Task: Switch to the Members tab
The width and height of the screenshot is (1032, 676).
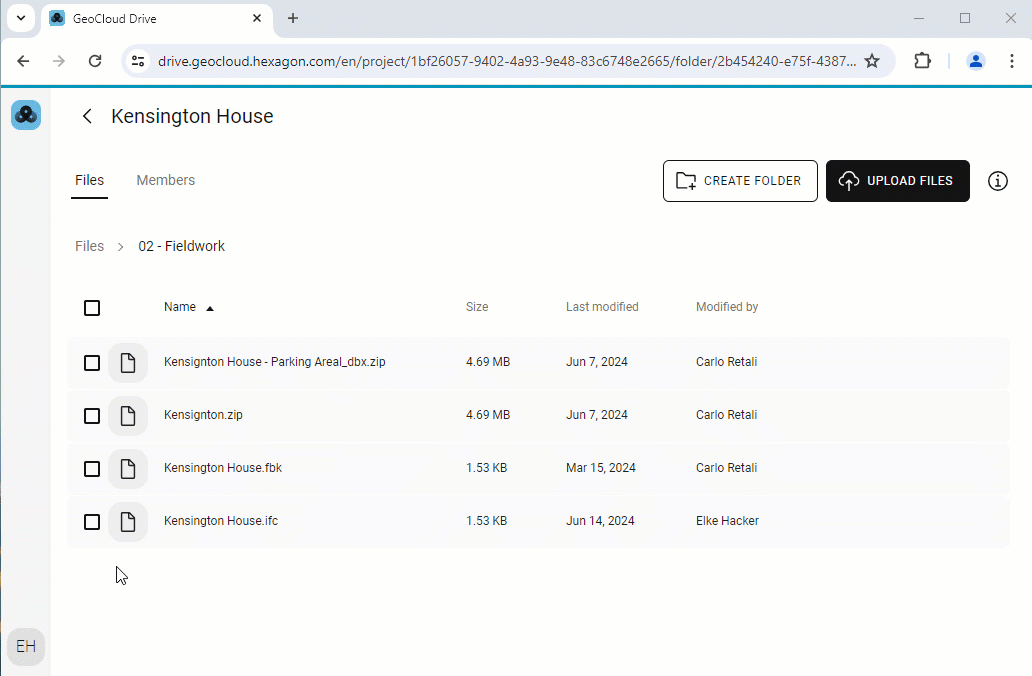Action: (x=165, y=180)
